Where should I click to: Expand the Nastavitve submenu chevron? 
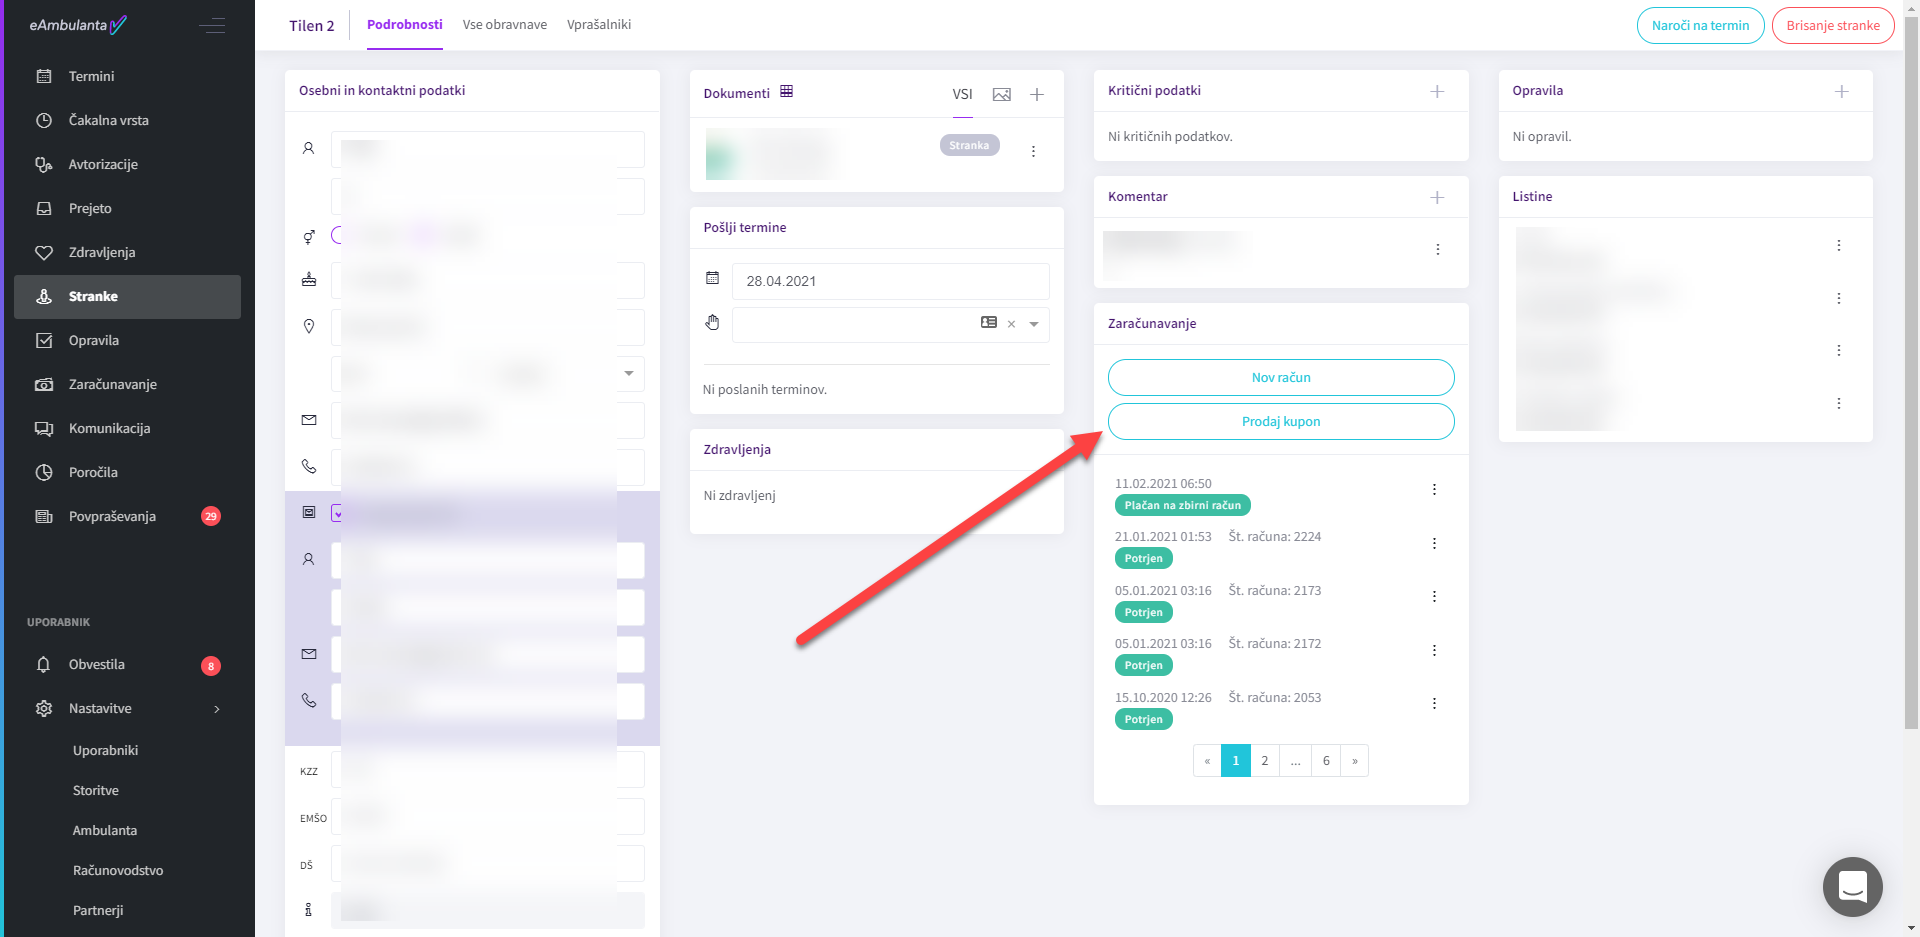click(x=217, y=709)
